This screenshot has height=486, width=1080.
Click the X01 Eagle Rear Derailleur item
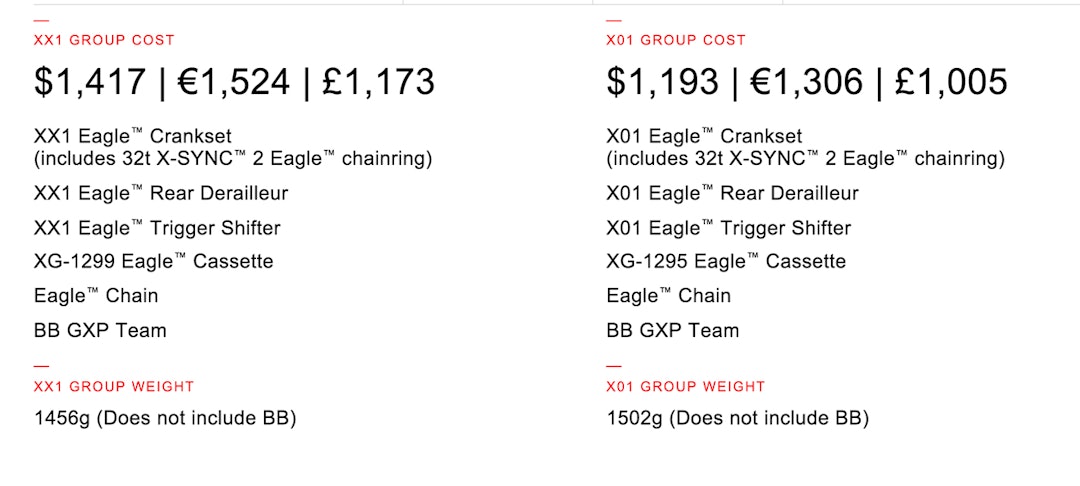[x=733, y=194]
